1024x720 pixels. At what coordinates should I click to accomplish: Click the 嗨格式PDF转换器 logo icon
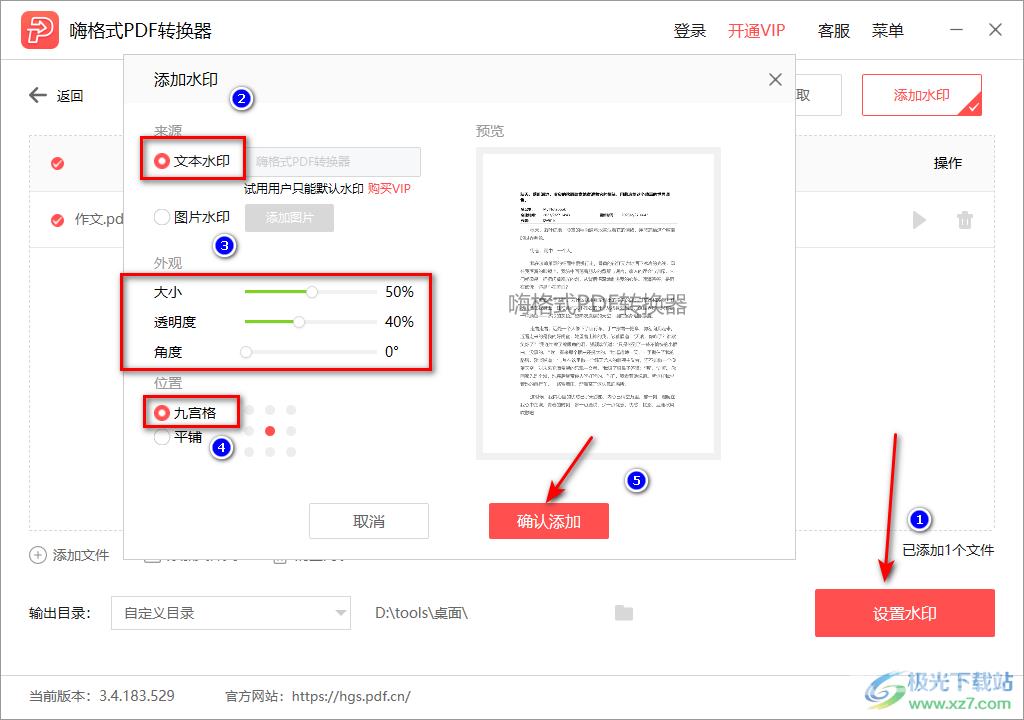coord(39,30)
